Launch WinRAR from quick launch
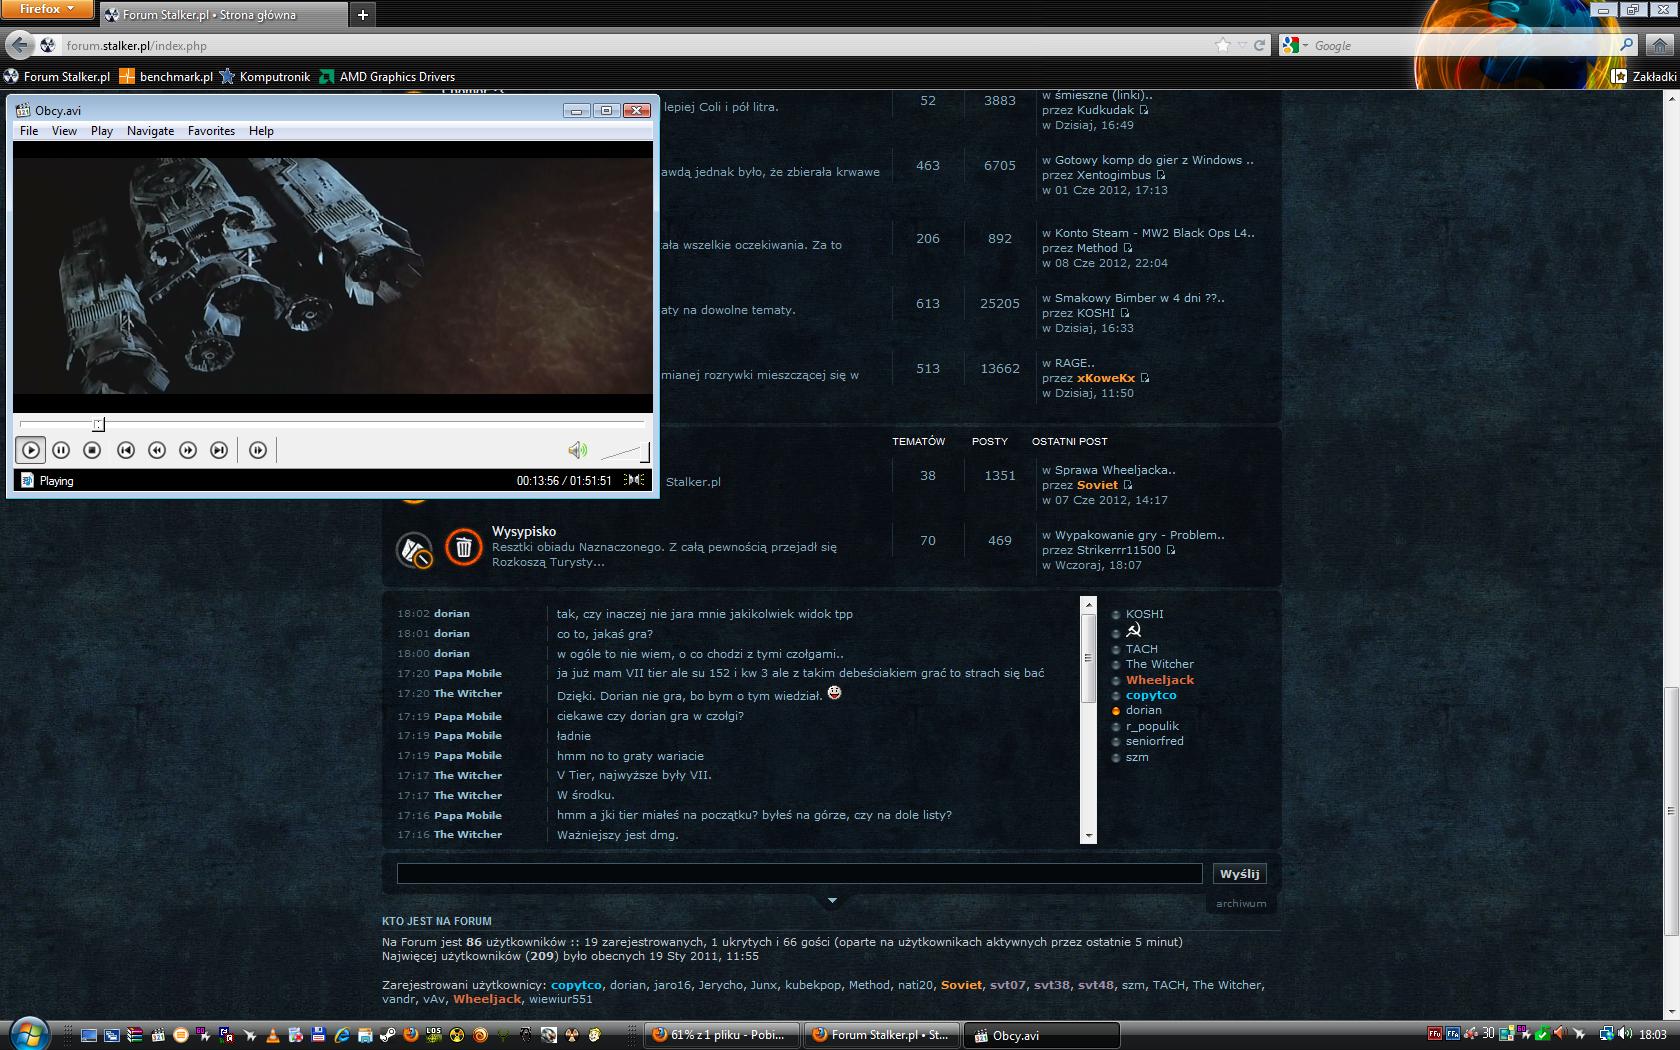The image size is (1680, 1050). click(x=134, y=1036)
